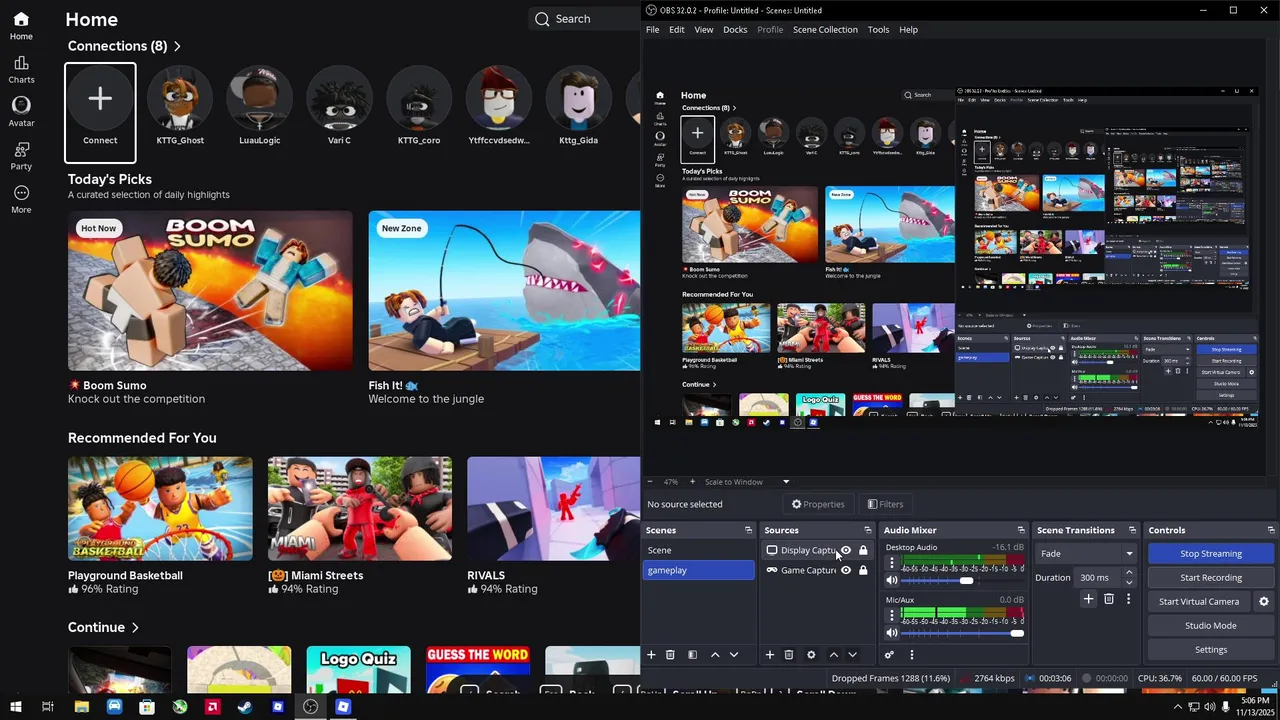Open scene filters icon in Scenes dock
Image resolution: width=1280 pixels, height=720 pixels.
point(692,655)
